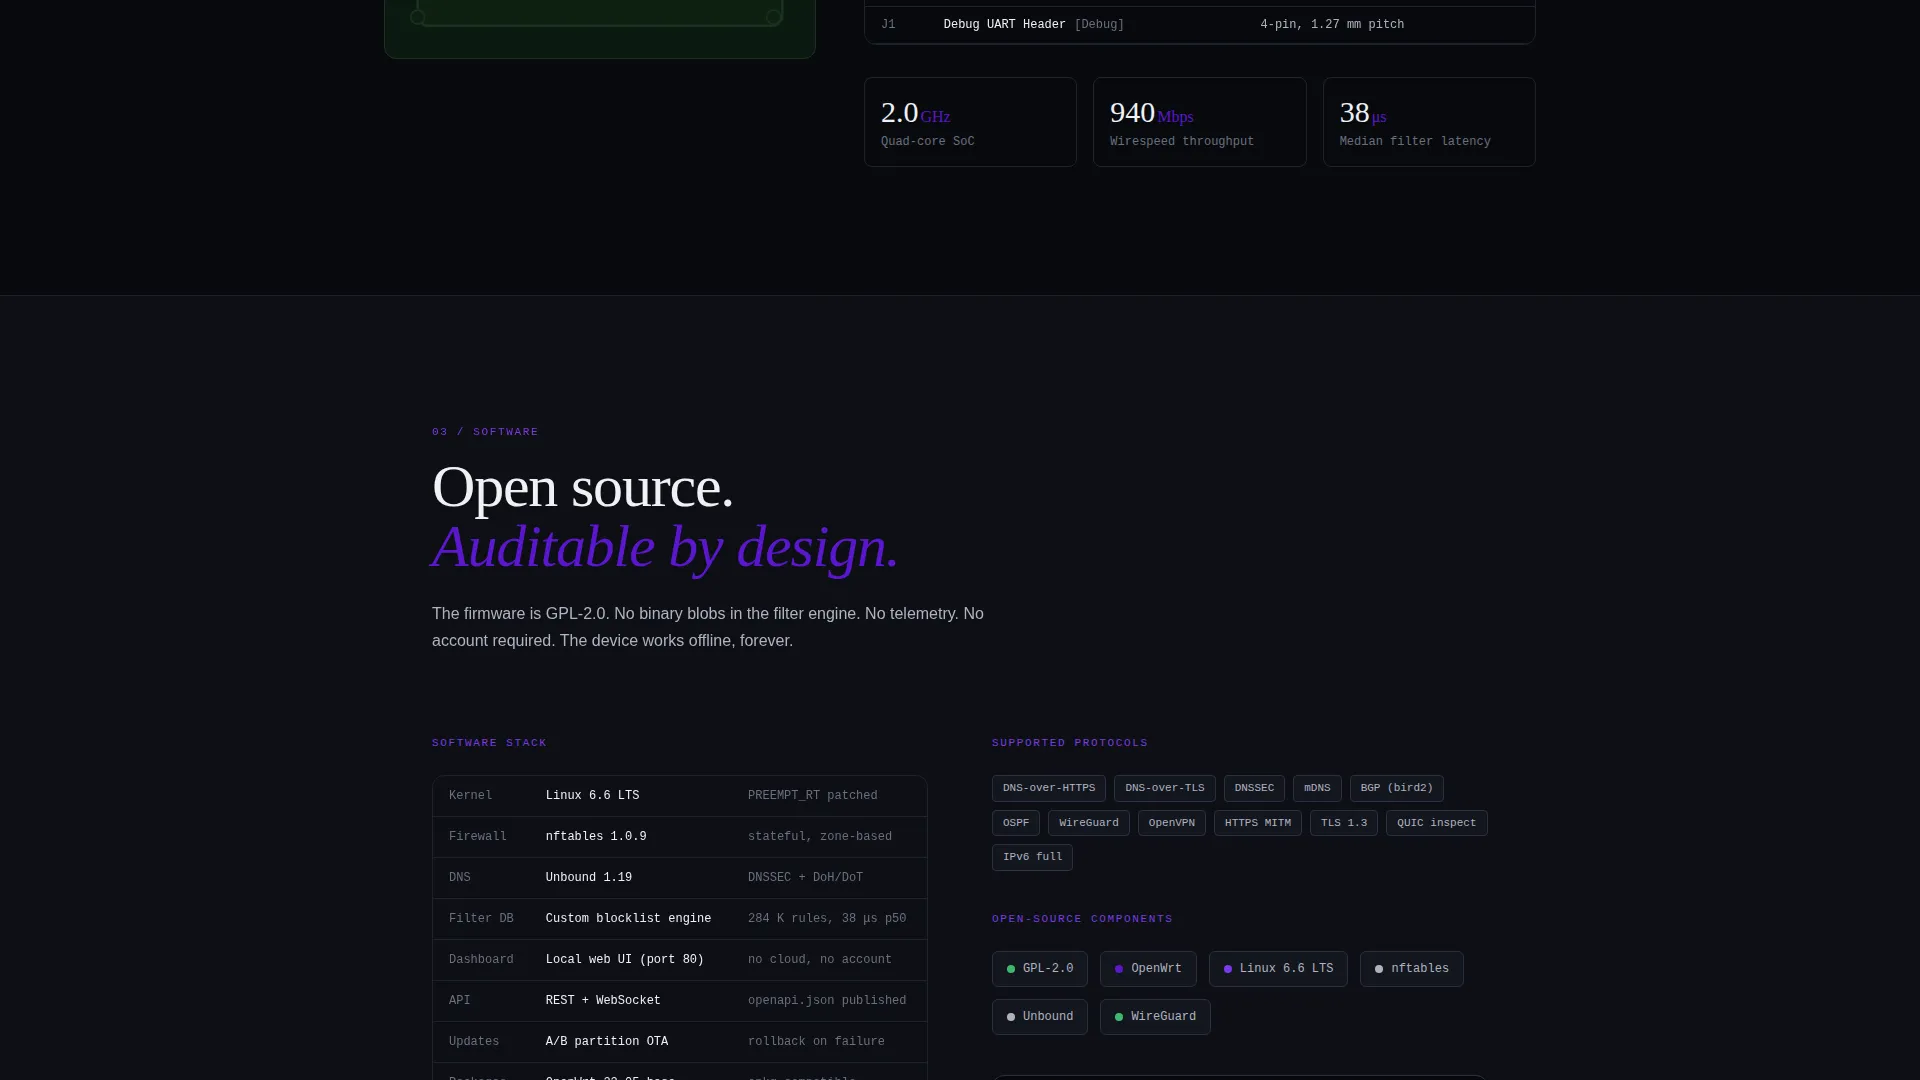Screen dimensions: 1920x1080
Task: Select the HTTPS MITM tag
Action: tap(1258, 823)
